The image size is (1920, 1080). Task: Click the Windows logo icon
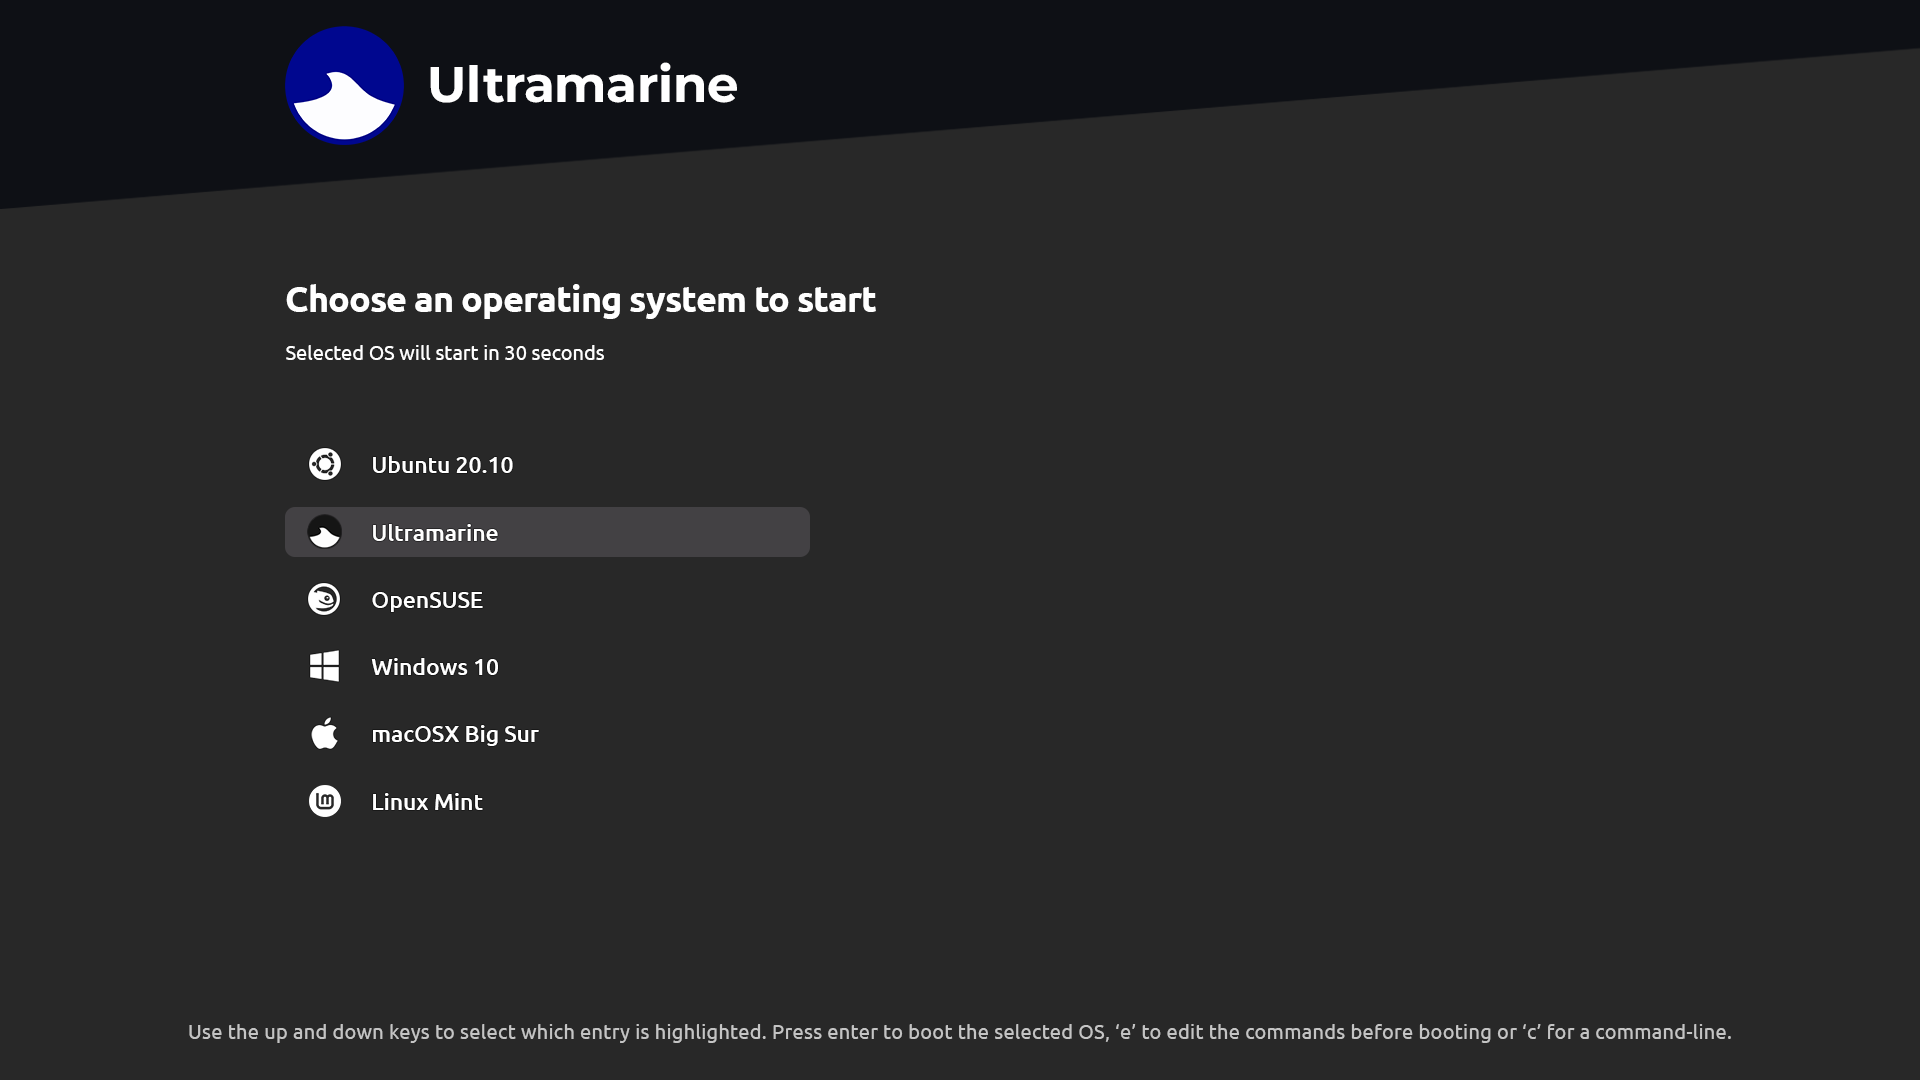pyautogui.click(x=324, y=666)
